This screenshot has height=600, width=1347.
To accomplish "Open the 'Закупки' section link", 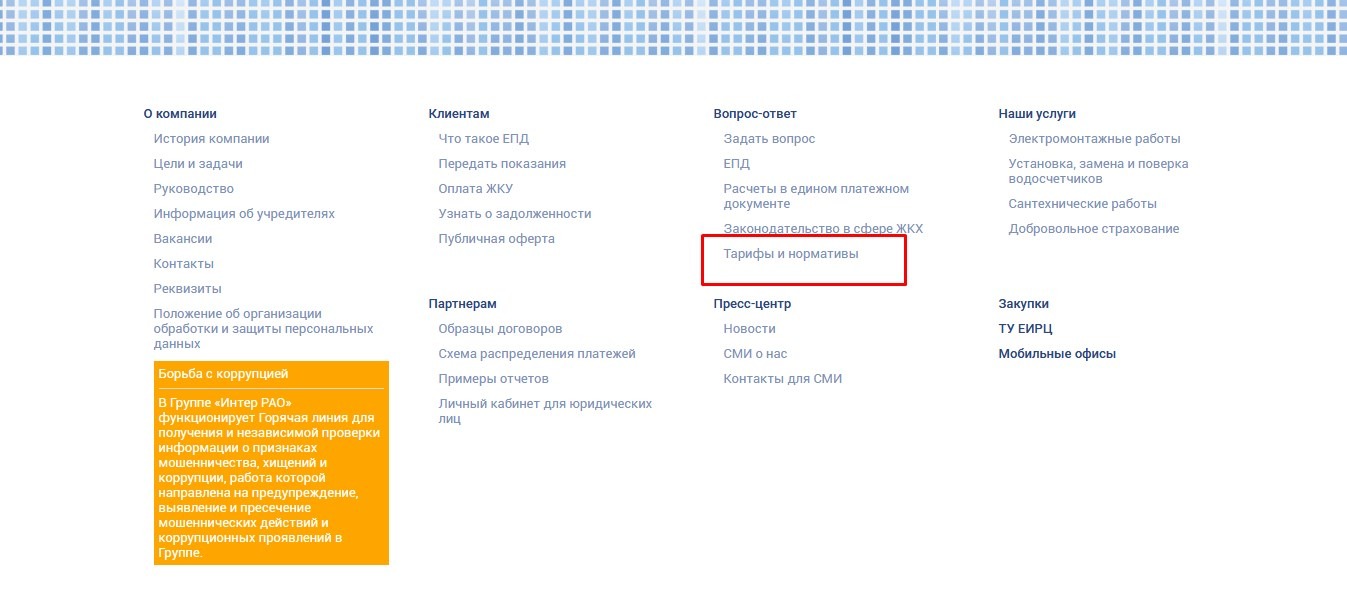I will click(x=1023, y=304).
